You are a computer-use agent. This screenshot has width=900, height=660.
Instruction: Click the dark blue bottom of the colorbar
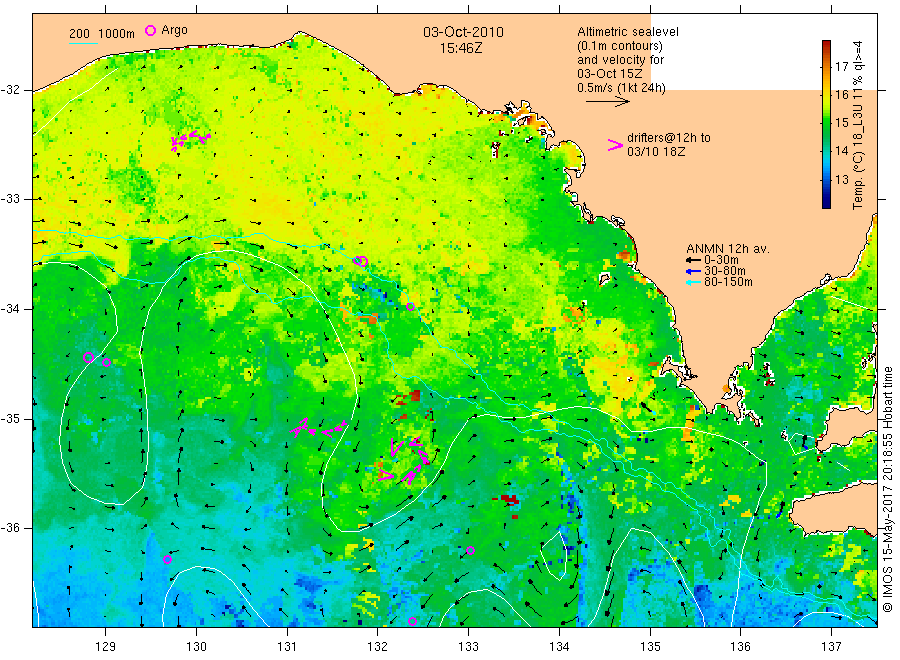point(826,202)
